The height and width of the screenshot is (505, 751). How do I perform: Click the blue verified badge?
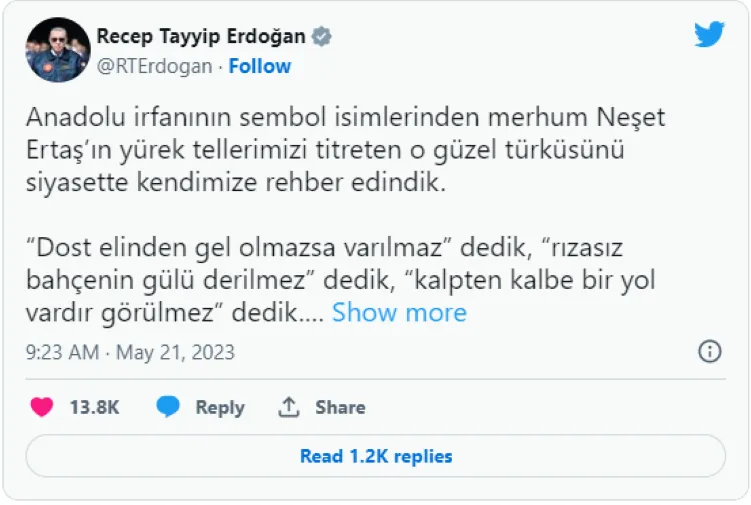321,37
